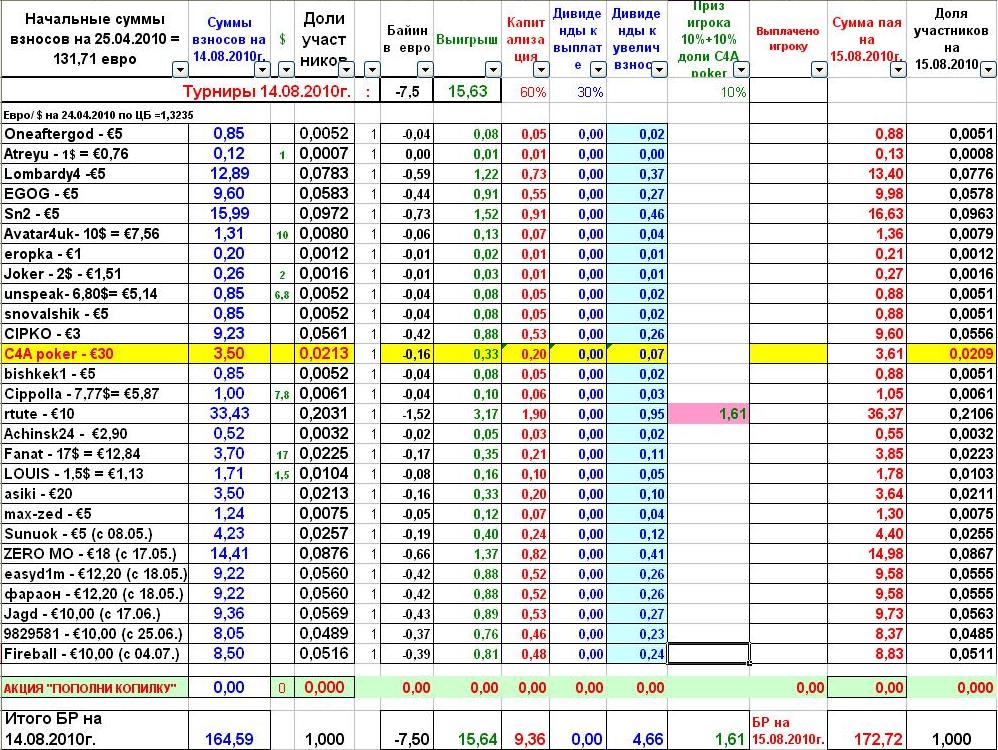The width and height of the screenshot is (998, 750).
Task: Click the 'LOUIS - 1,5$ = €1,13' cell
Action: click(95, 474)
